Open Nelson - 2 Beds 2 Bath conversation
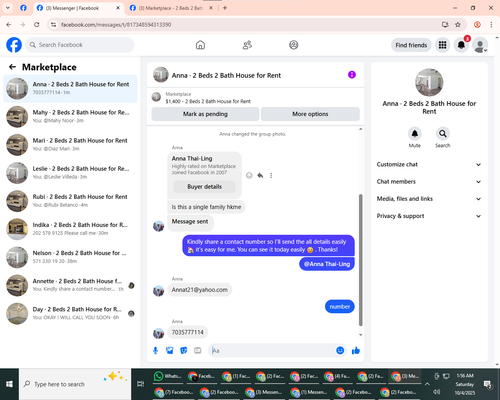Viewport: 500px width, 400px height. [70, 257]
